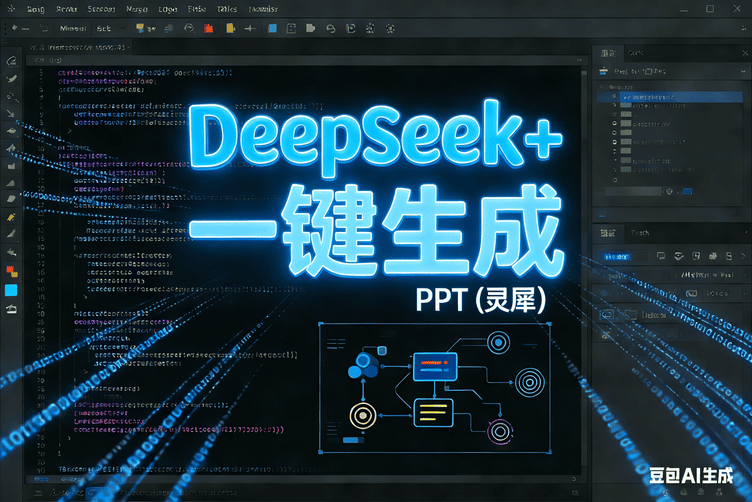Click the code editor's vertical scrollbar

584,269
